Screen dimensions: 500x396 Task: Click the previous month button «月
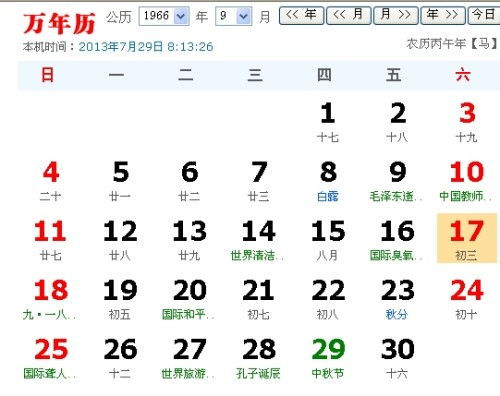348,15
